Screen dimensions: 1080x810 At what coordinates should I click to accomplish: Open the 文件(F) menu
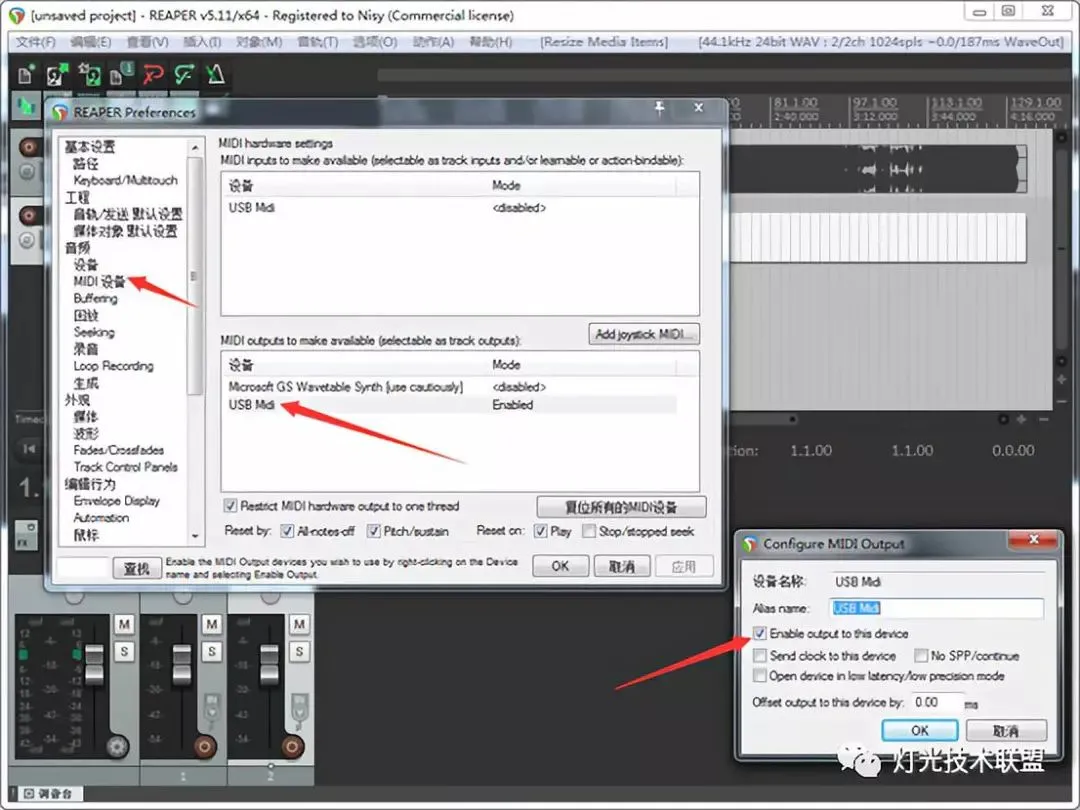pos(36,42)
